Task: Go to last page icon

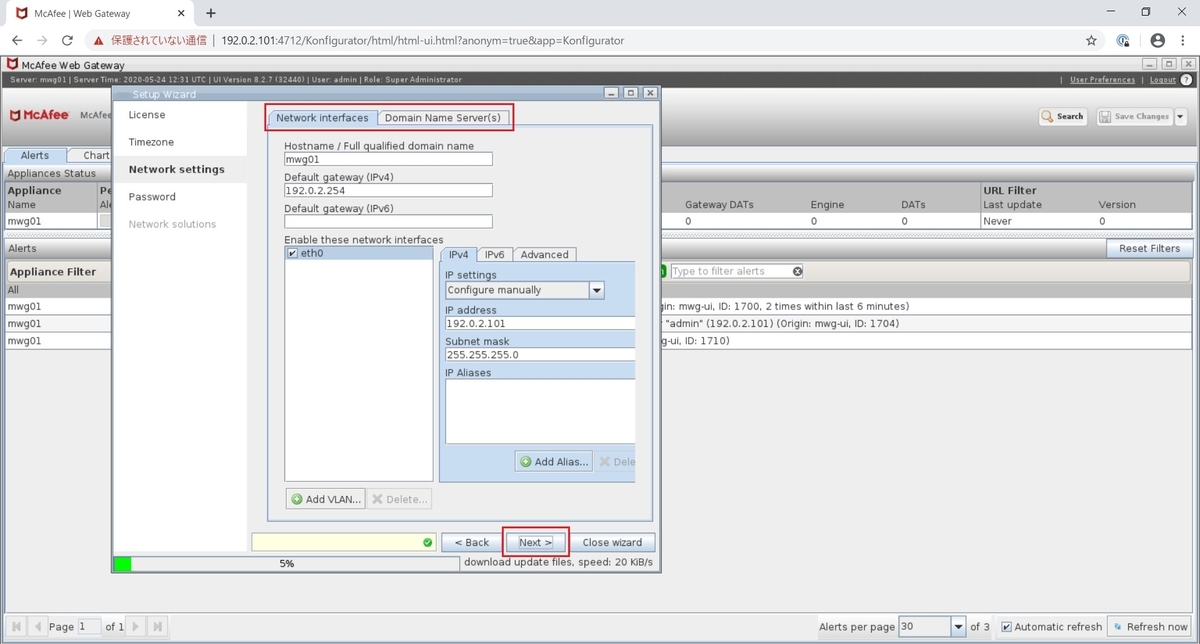Action: tap(158, 627)
